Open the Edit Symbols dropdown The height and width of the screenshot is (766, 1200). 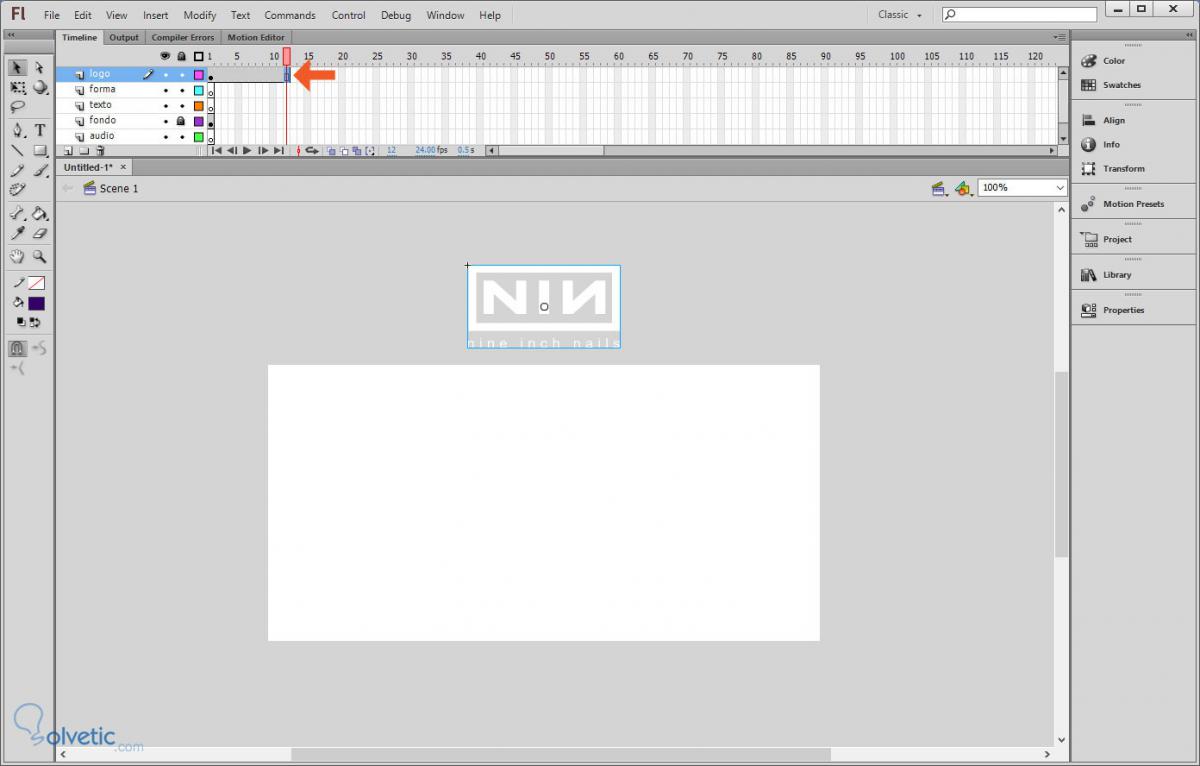[963, 188]
